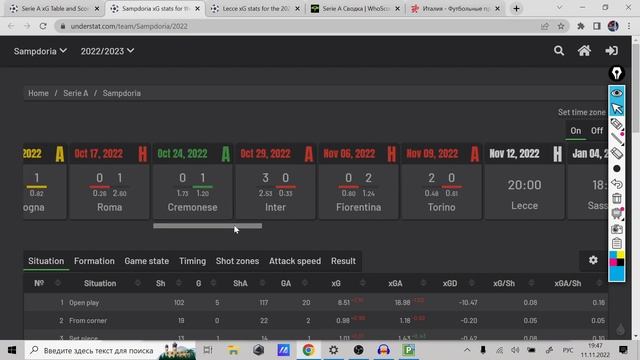
Task: Click the share page icon in address bar
Action: pos(544,26)
